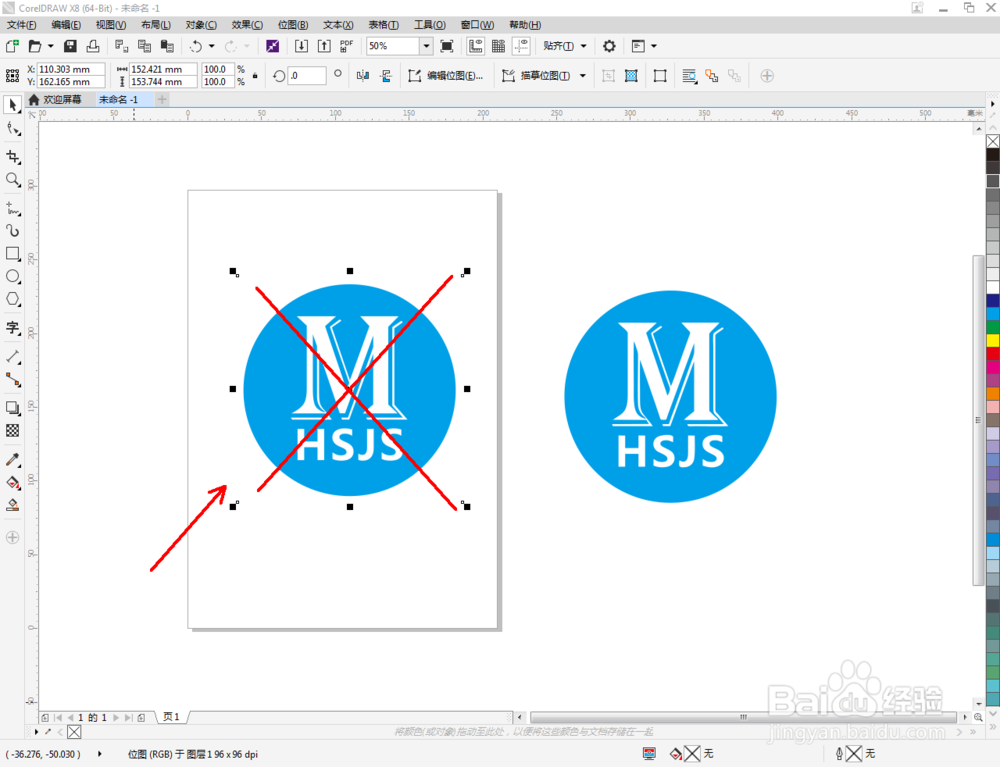
Task: Pick the red color swatch
Action: click(993, 354)
